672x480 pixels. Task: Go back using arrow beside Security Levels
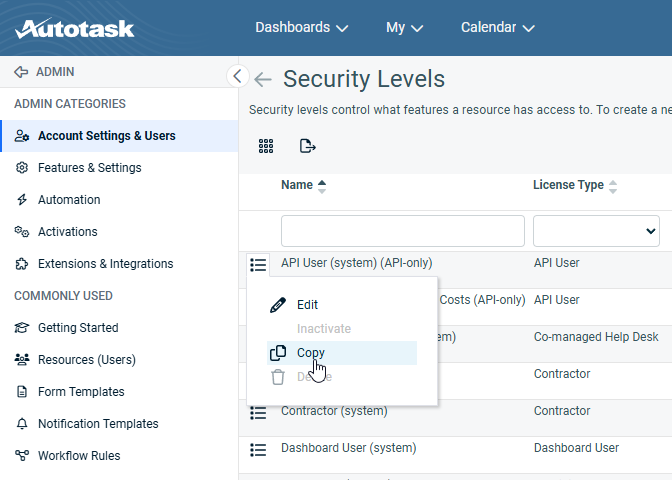coord(263,79)
